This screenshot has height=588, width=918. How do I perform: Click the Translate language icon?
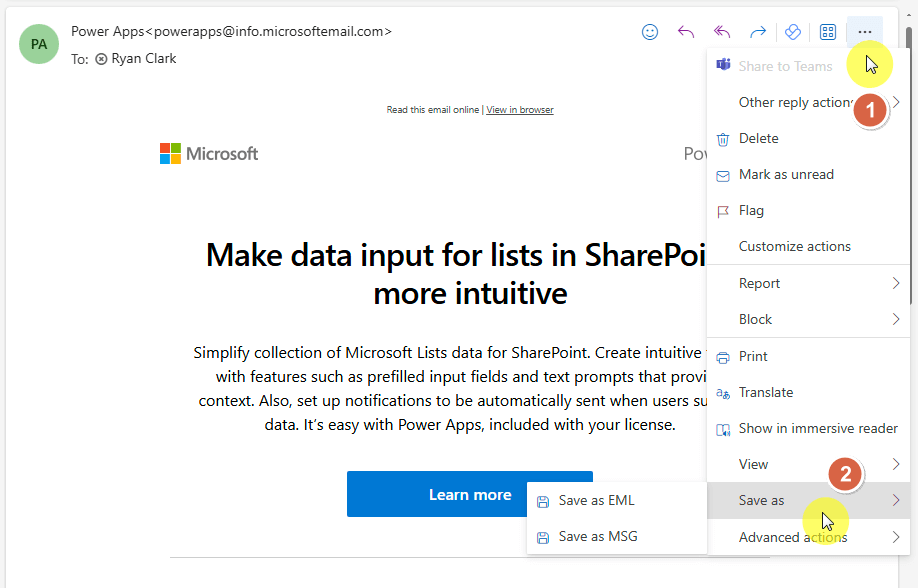[723, 394]
